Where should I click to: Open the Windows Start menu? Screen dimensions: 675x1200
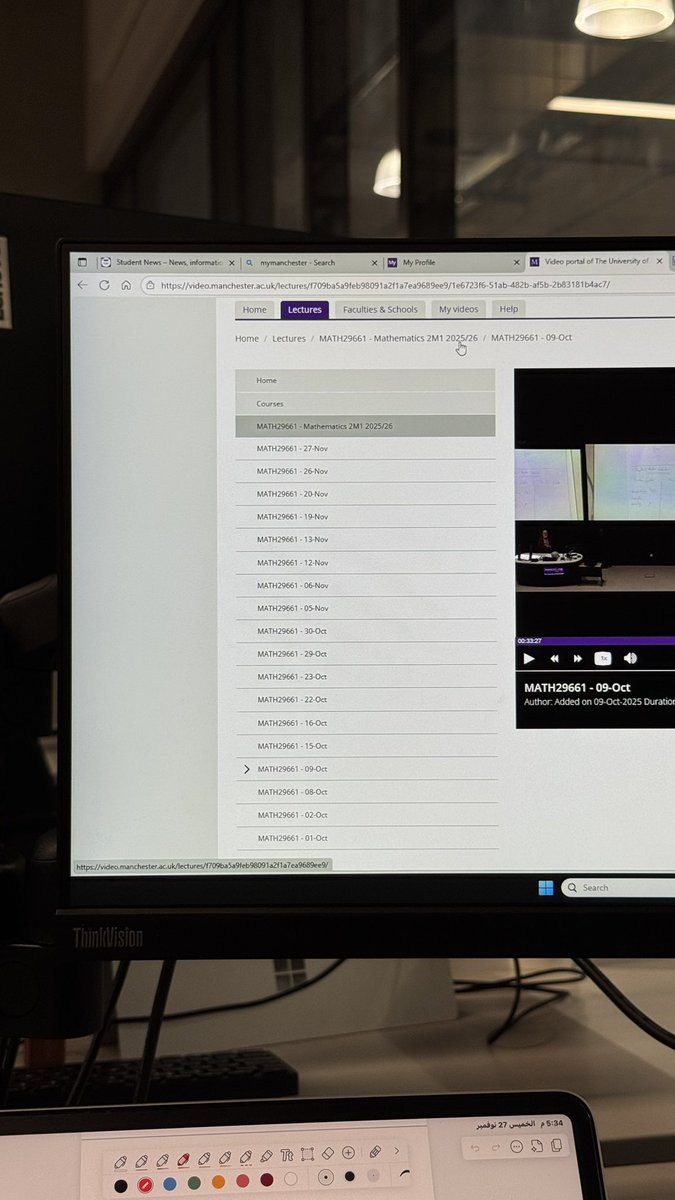click(546, 887)
